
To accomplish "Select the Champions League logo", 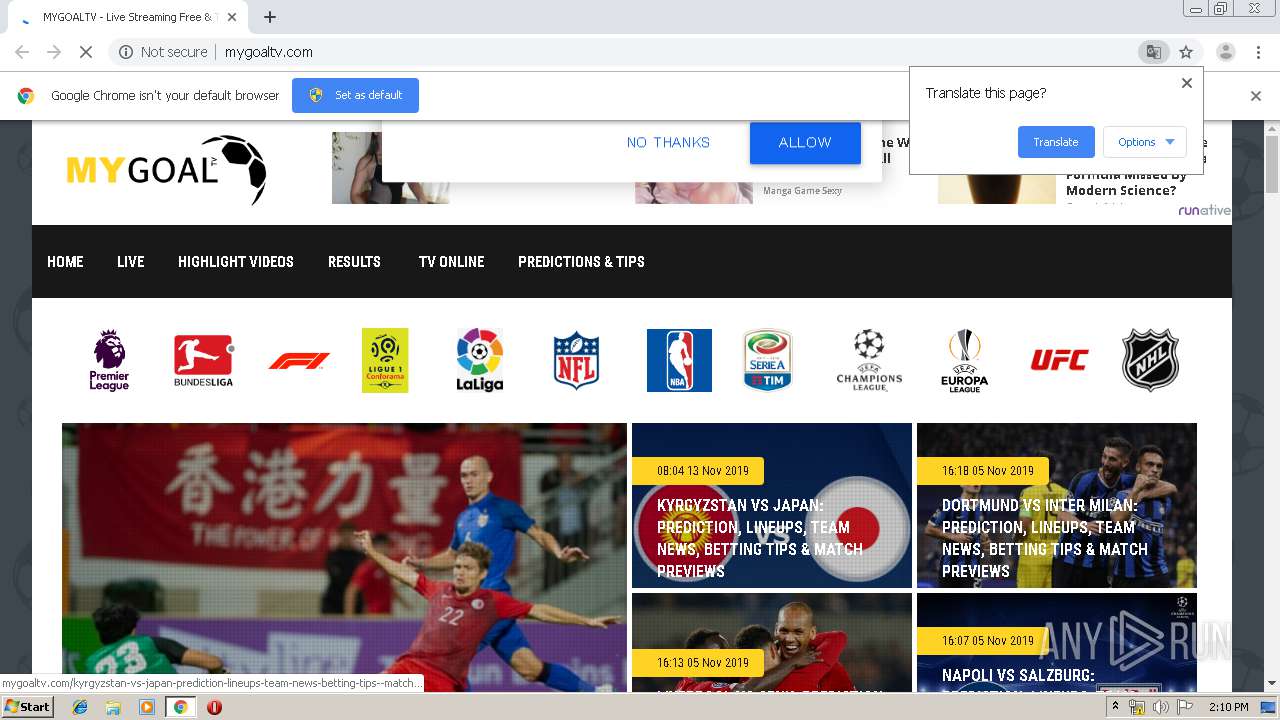I will tap(869, 360).
